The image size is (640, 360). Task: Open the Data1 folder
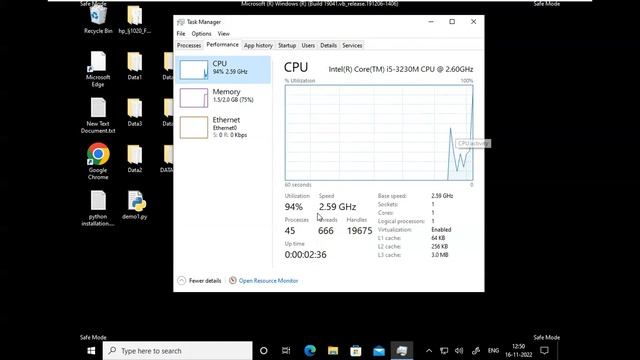(134, 65)
